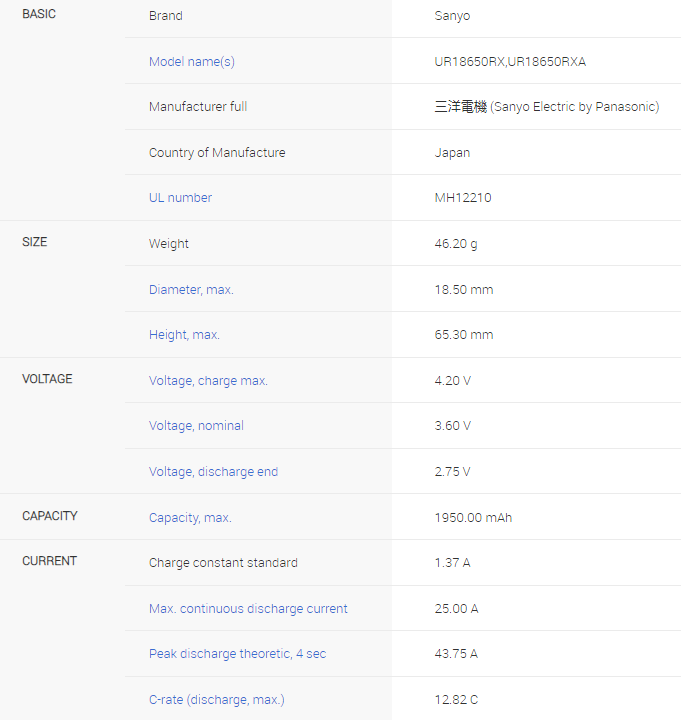Image resolution: width=681 pixels, height=720 pixels.
Task: Click the UL number value MH12210
Action: point(463,198)
